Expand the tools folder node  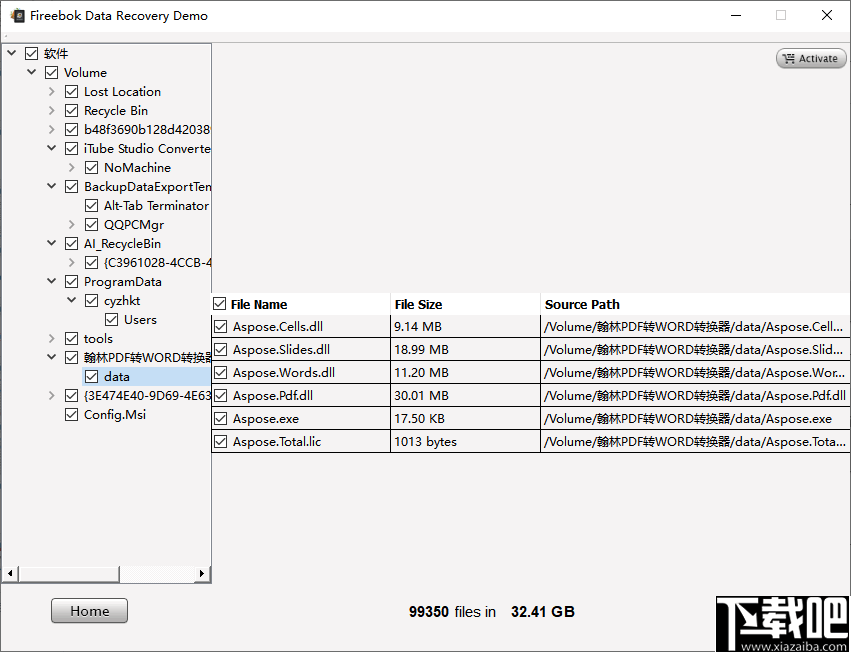tap(51, 338)
